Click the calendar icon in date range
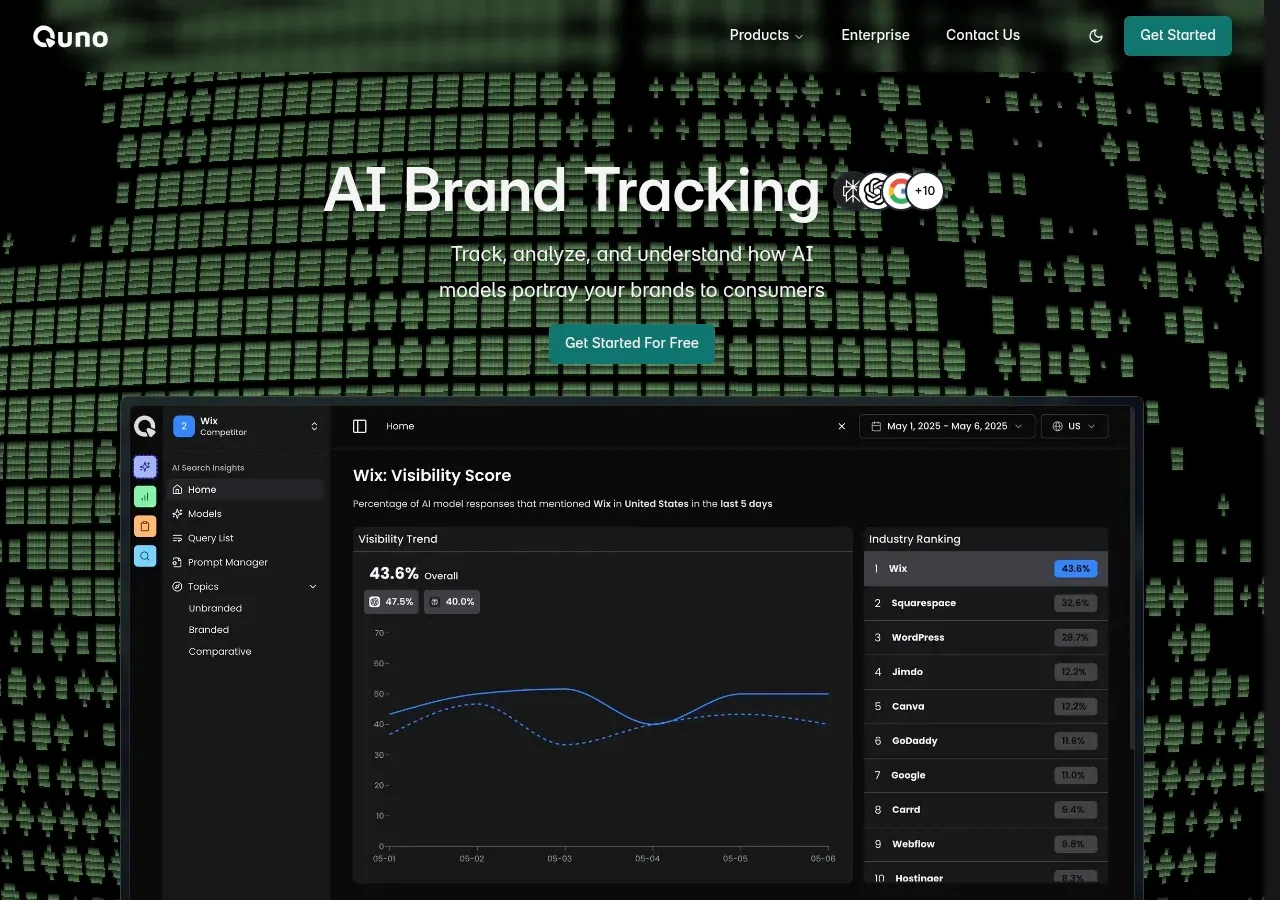The width and height of the screenshot is (1280, 900). [876, 426]
